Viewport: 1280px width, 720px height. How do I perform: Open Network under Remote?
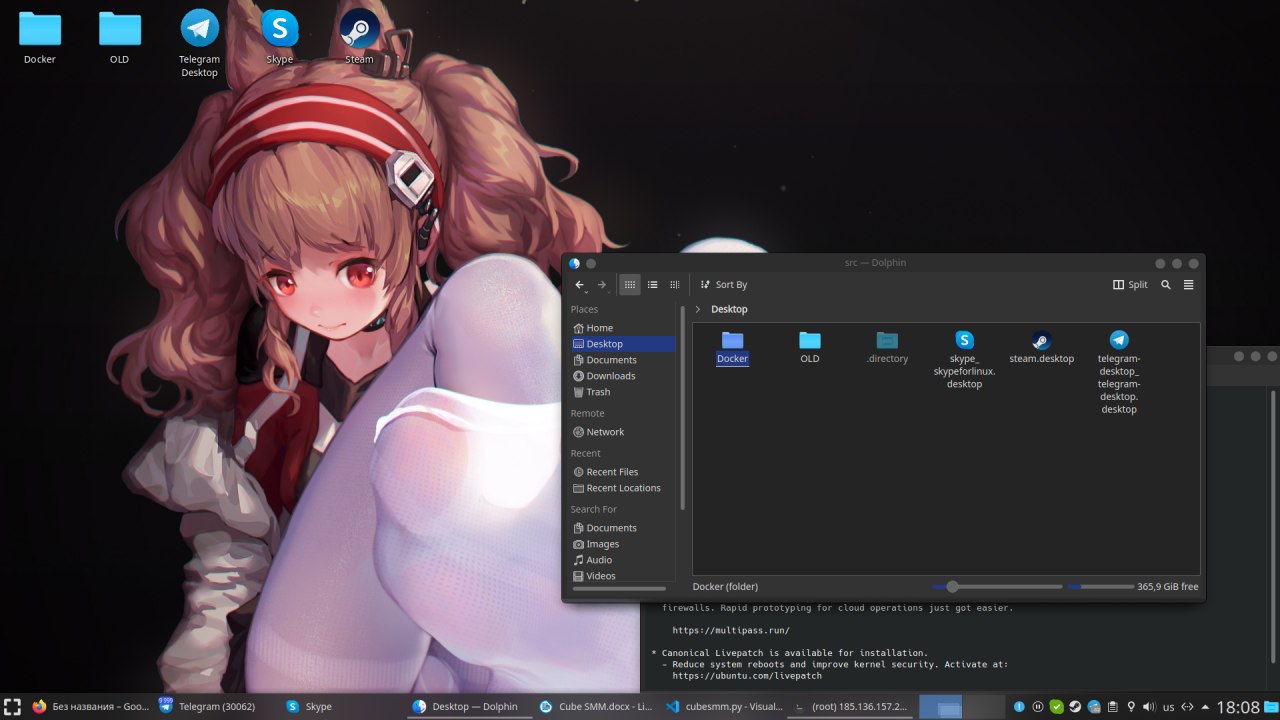click(x=622, y=432)
